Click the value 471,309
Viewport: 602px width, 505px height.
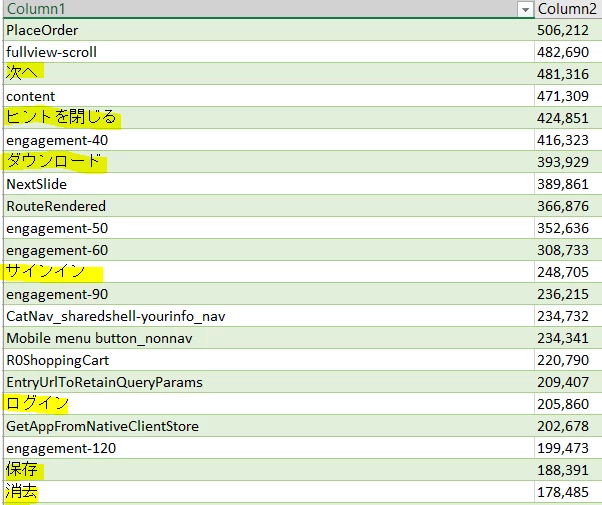pos(562,96)
